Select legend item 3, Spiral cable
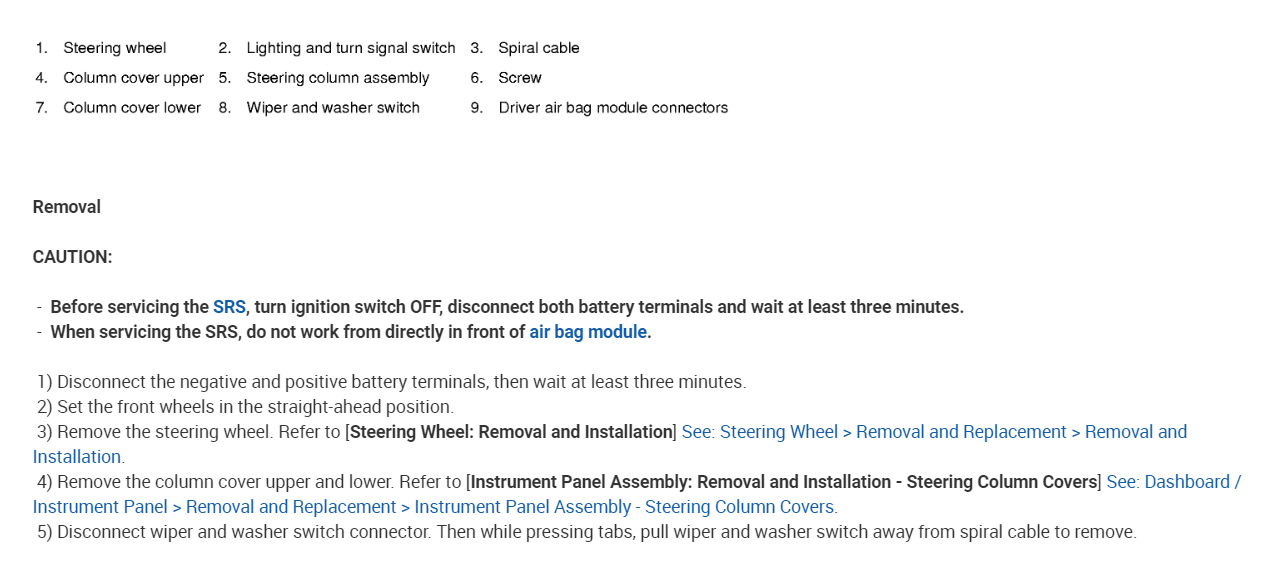Viewport: 1269px width, 564px height. point(538,48)
